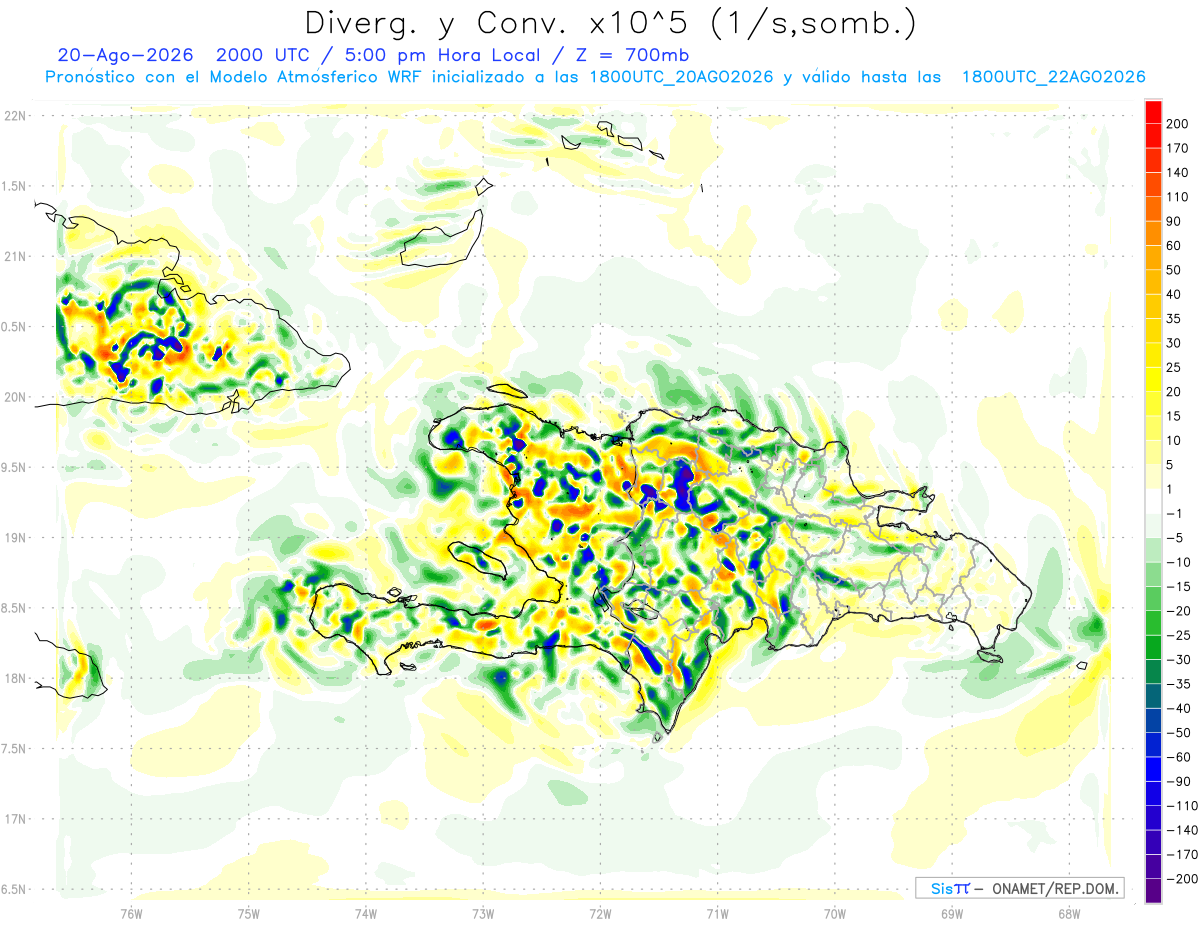Click the dark purple colorbar segment below -200
This screenshot has width=1200, height=927.
click(x=1153, y=890)
